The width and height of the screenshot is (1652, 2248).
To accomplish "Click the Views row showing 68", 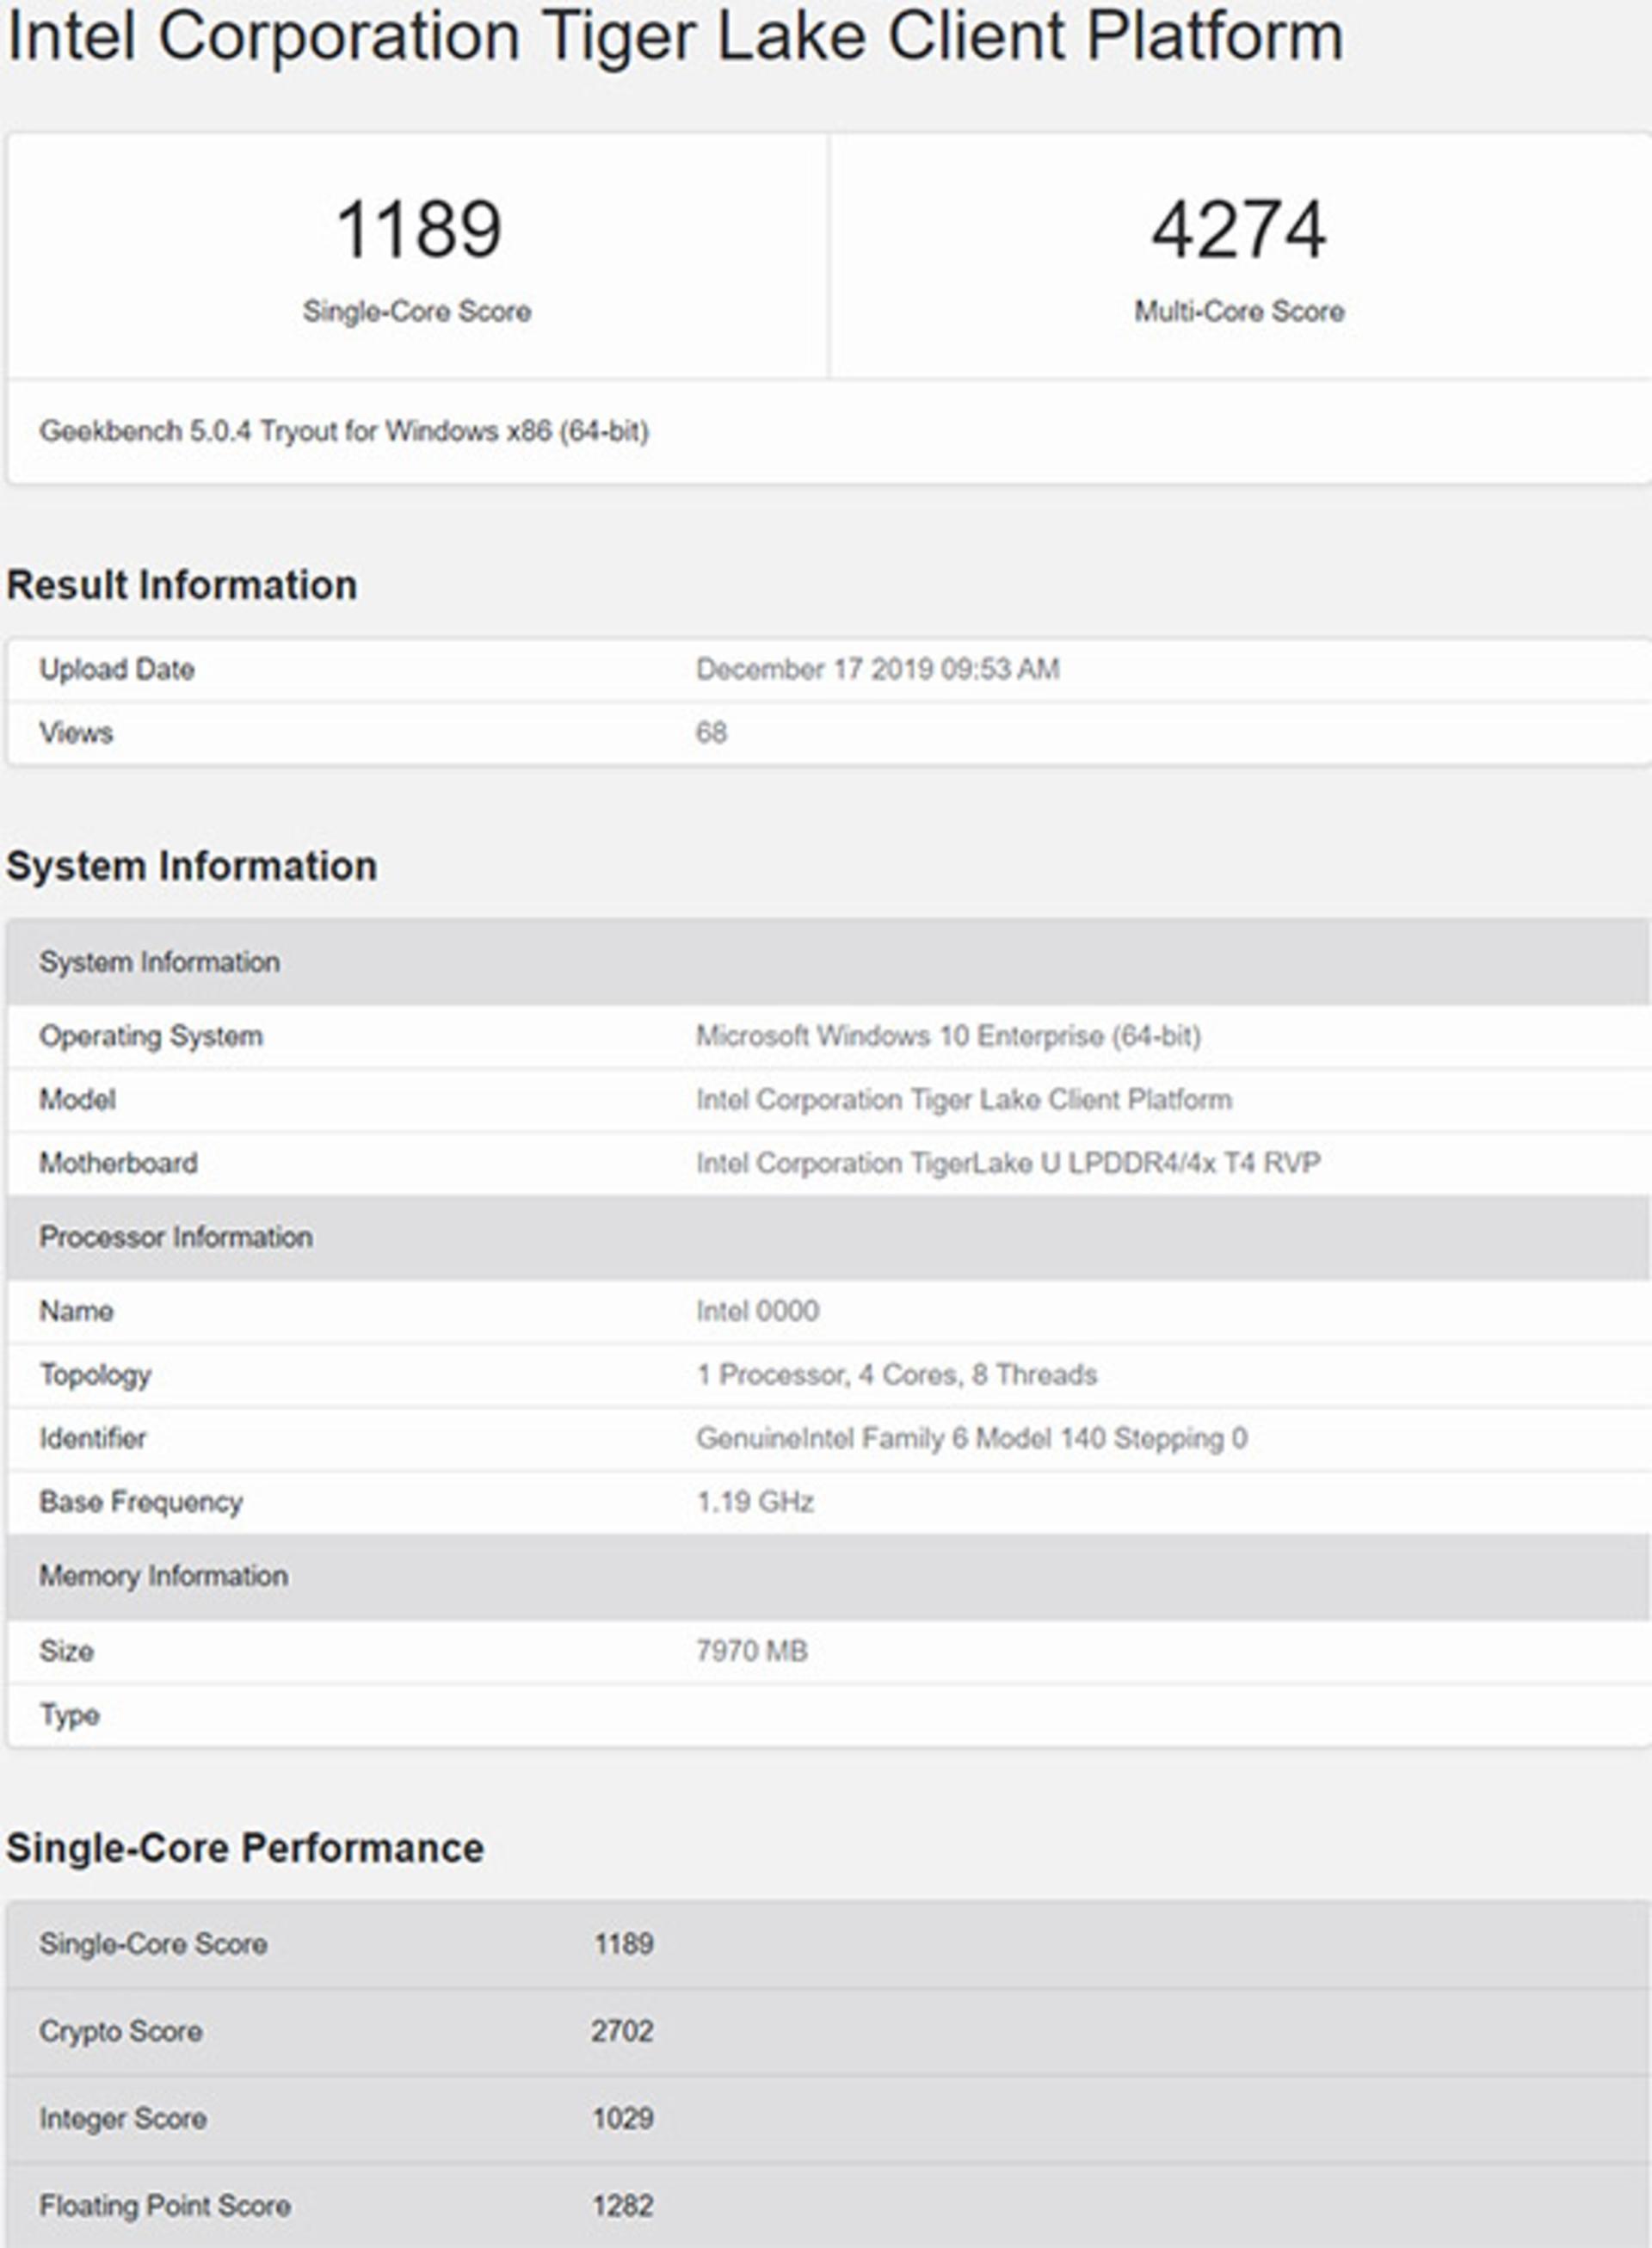I will (x=828, y=733).
